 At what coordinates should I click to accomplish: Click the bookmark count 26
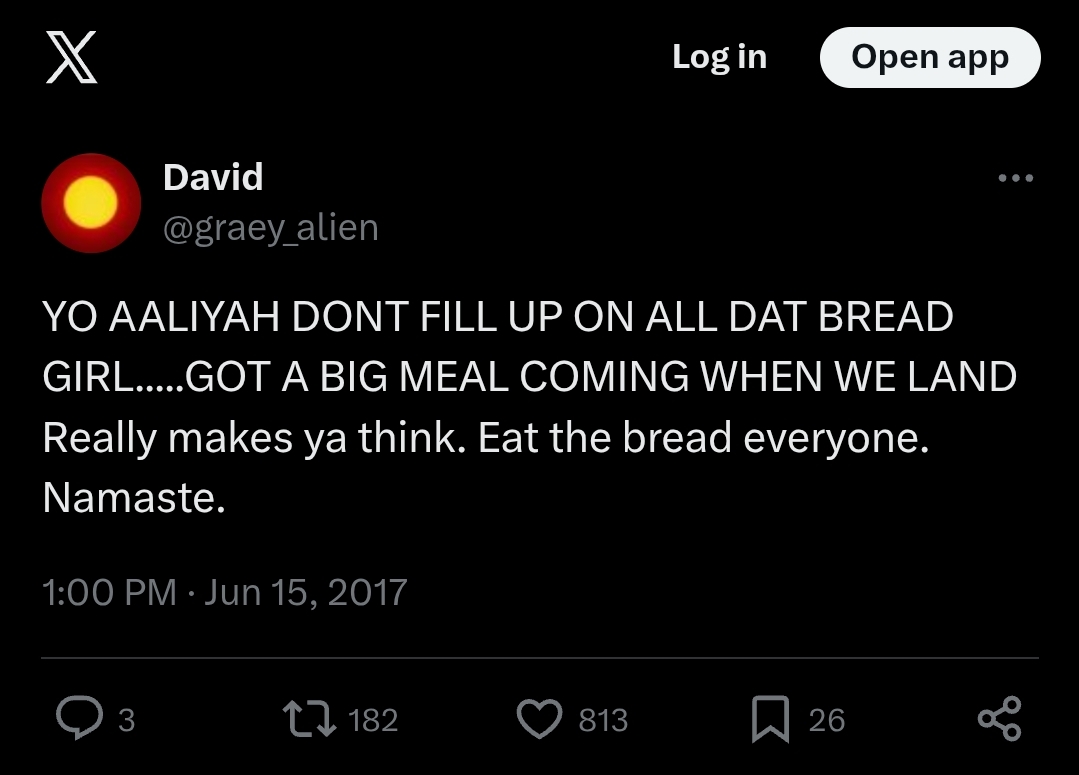pos(826,720)
